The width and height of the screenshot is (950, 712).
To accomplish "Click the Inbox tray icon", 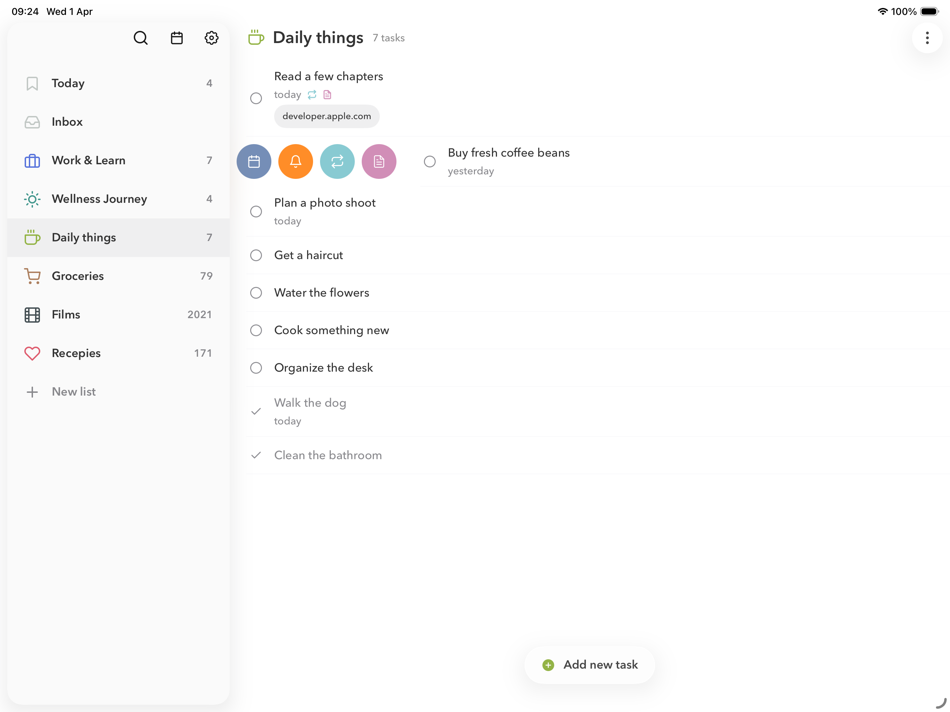I will tap(32, 122).
